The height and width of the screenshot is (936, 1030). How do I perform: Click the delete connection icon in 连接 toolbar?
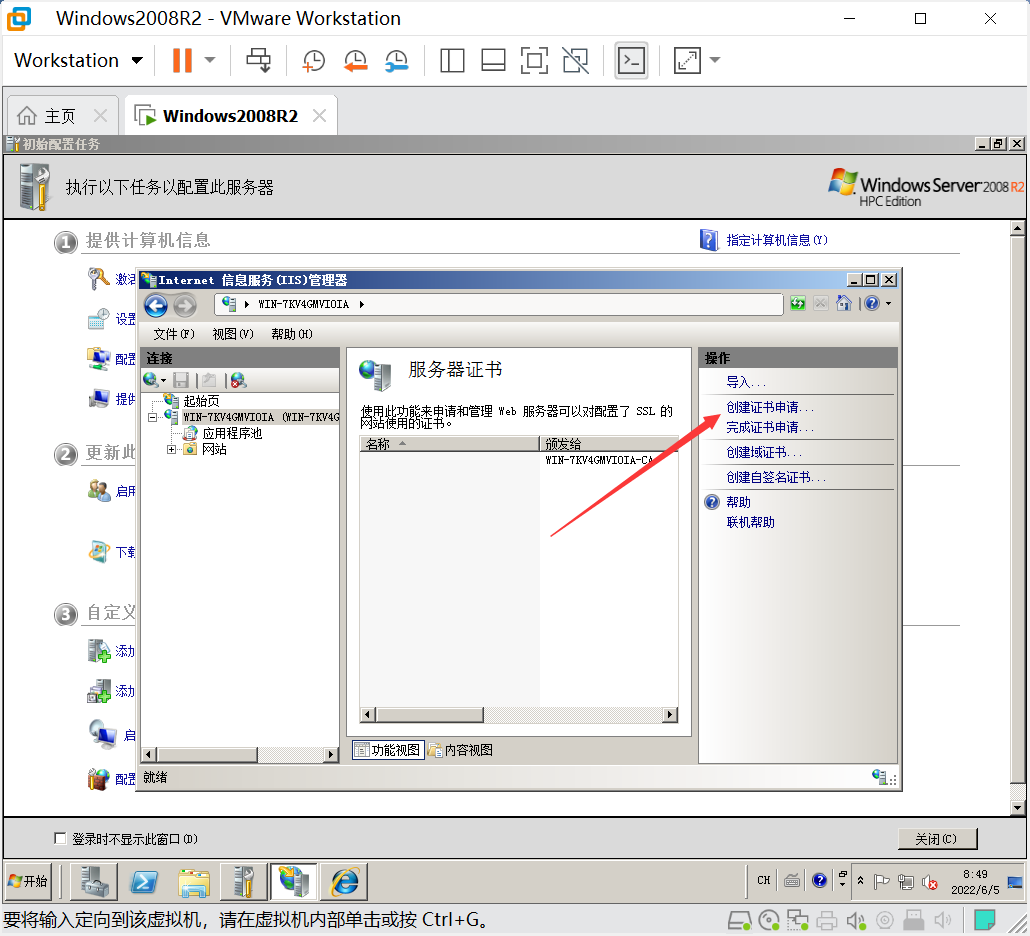238,380
